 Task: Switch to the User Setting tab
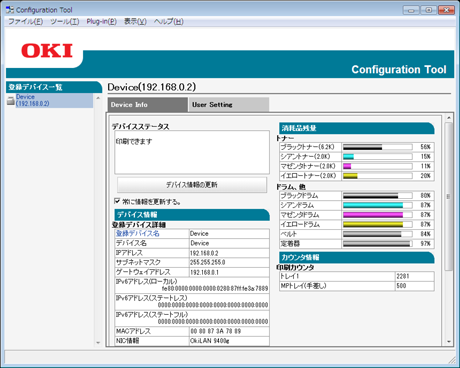[x=229, y=105]
